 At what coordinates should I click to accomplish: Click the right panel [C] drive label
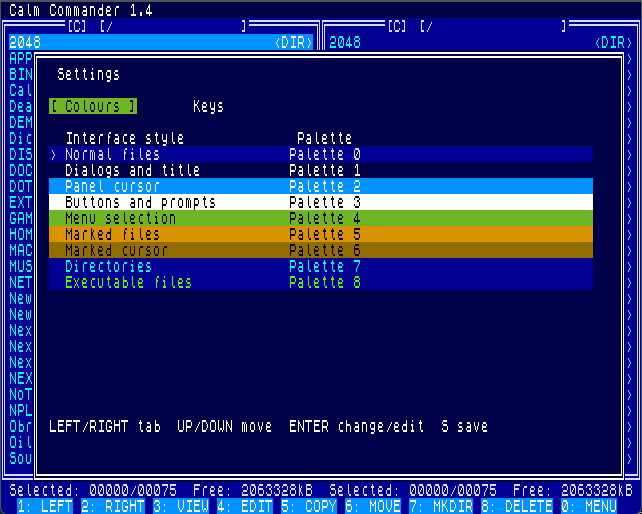click(397, 26)
